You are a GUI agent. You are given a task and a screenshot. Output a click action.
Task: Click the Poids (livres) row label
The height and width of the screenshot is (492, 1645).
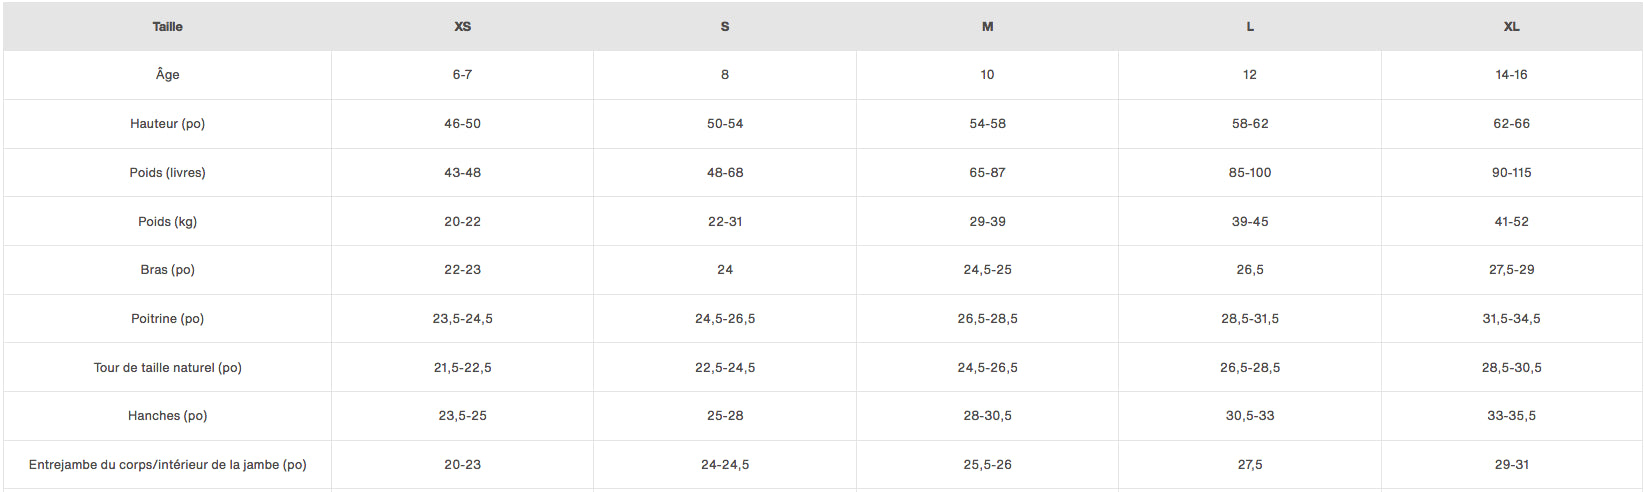tap(167, 173)
